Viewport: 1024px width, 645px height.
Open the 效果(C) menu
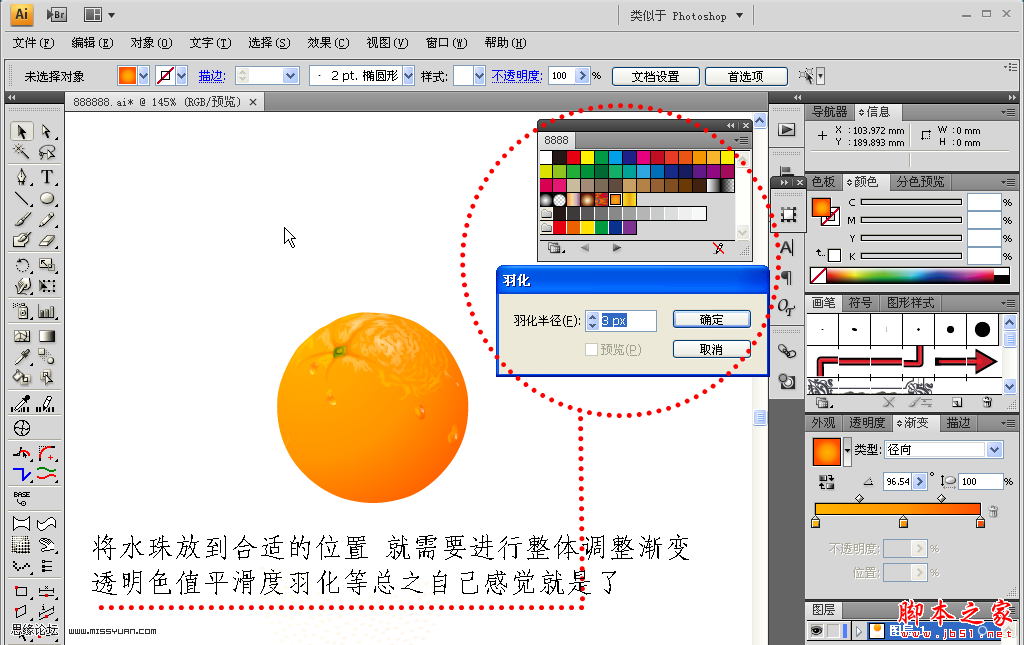(328, 42)
